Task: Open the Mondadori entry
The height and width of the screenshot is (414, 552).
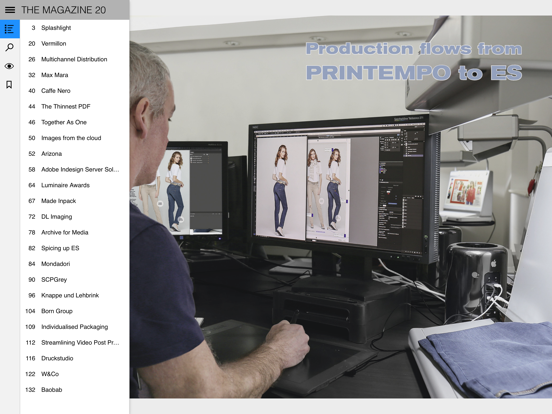Action: [x=75, y=264]
